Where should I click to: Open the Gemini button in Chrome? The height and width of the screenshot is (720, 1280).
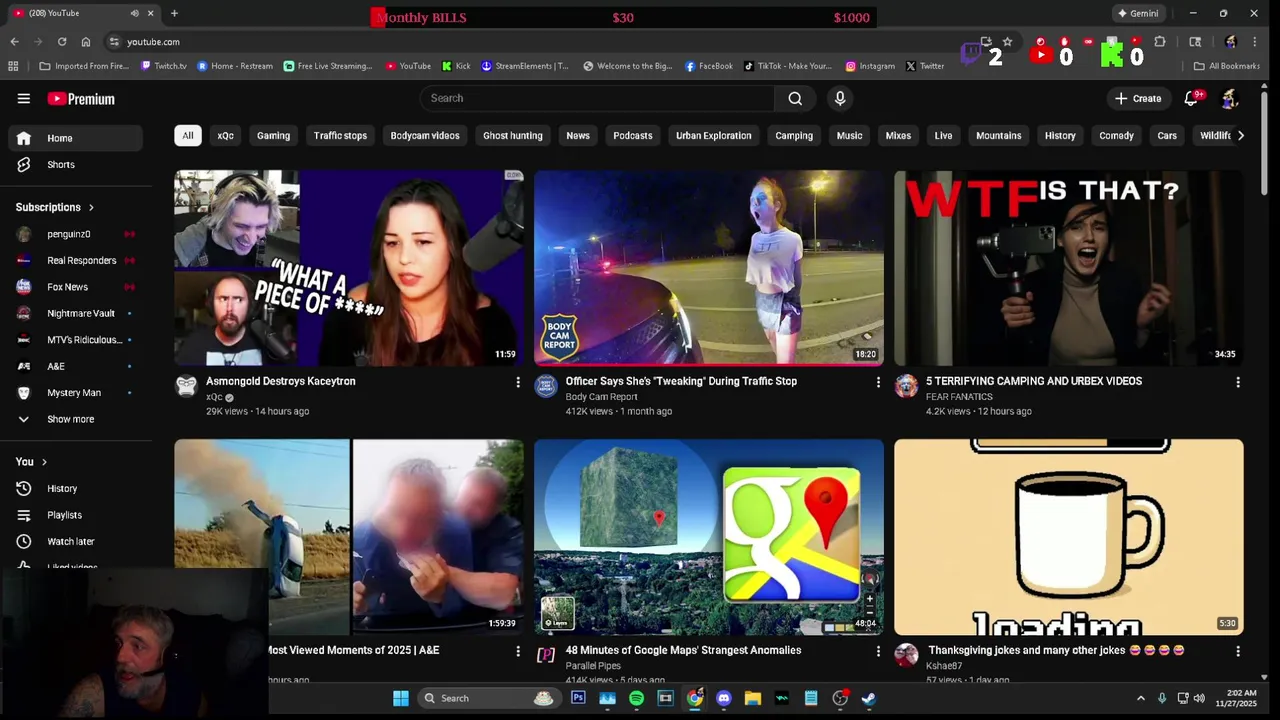click(1137, 13)
